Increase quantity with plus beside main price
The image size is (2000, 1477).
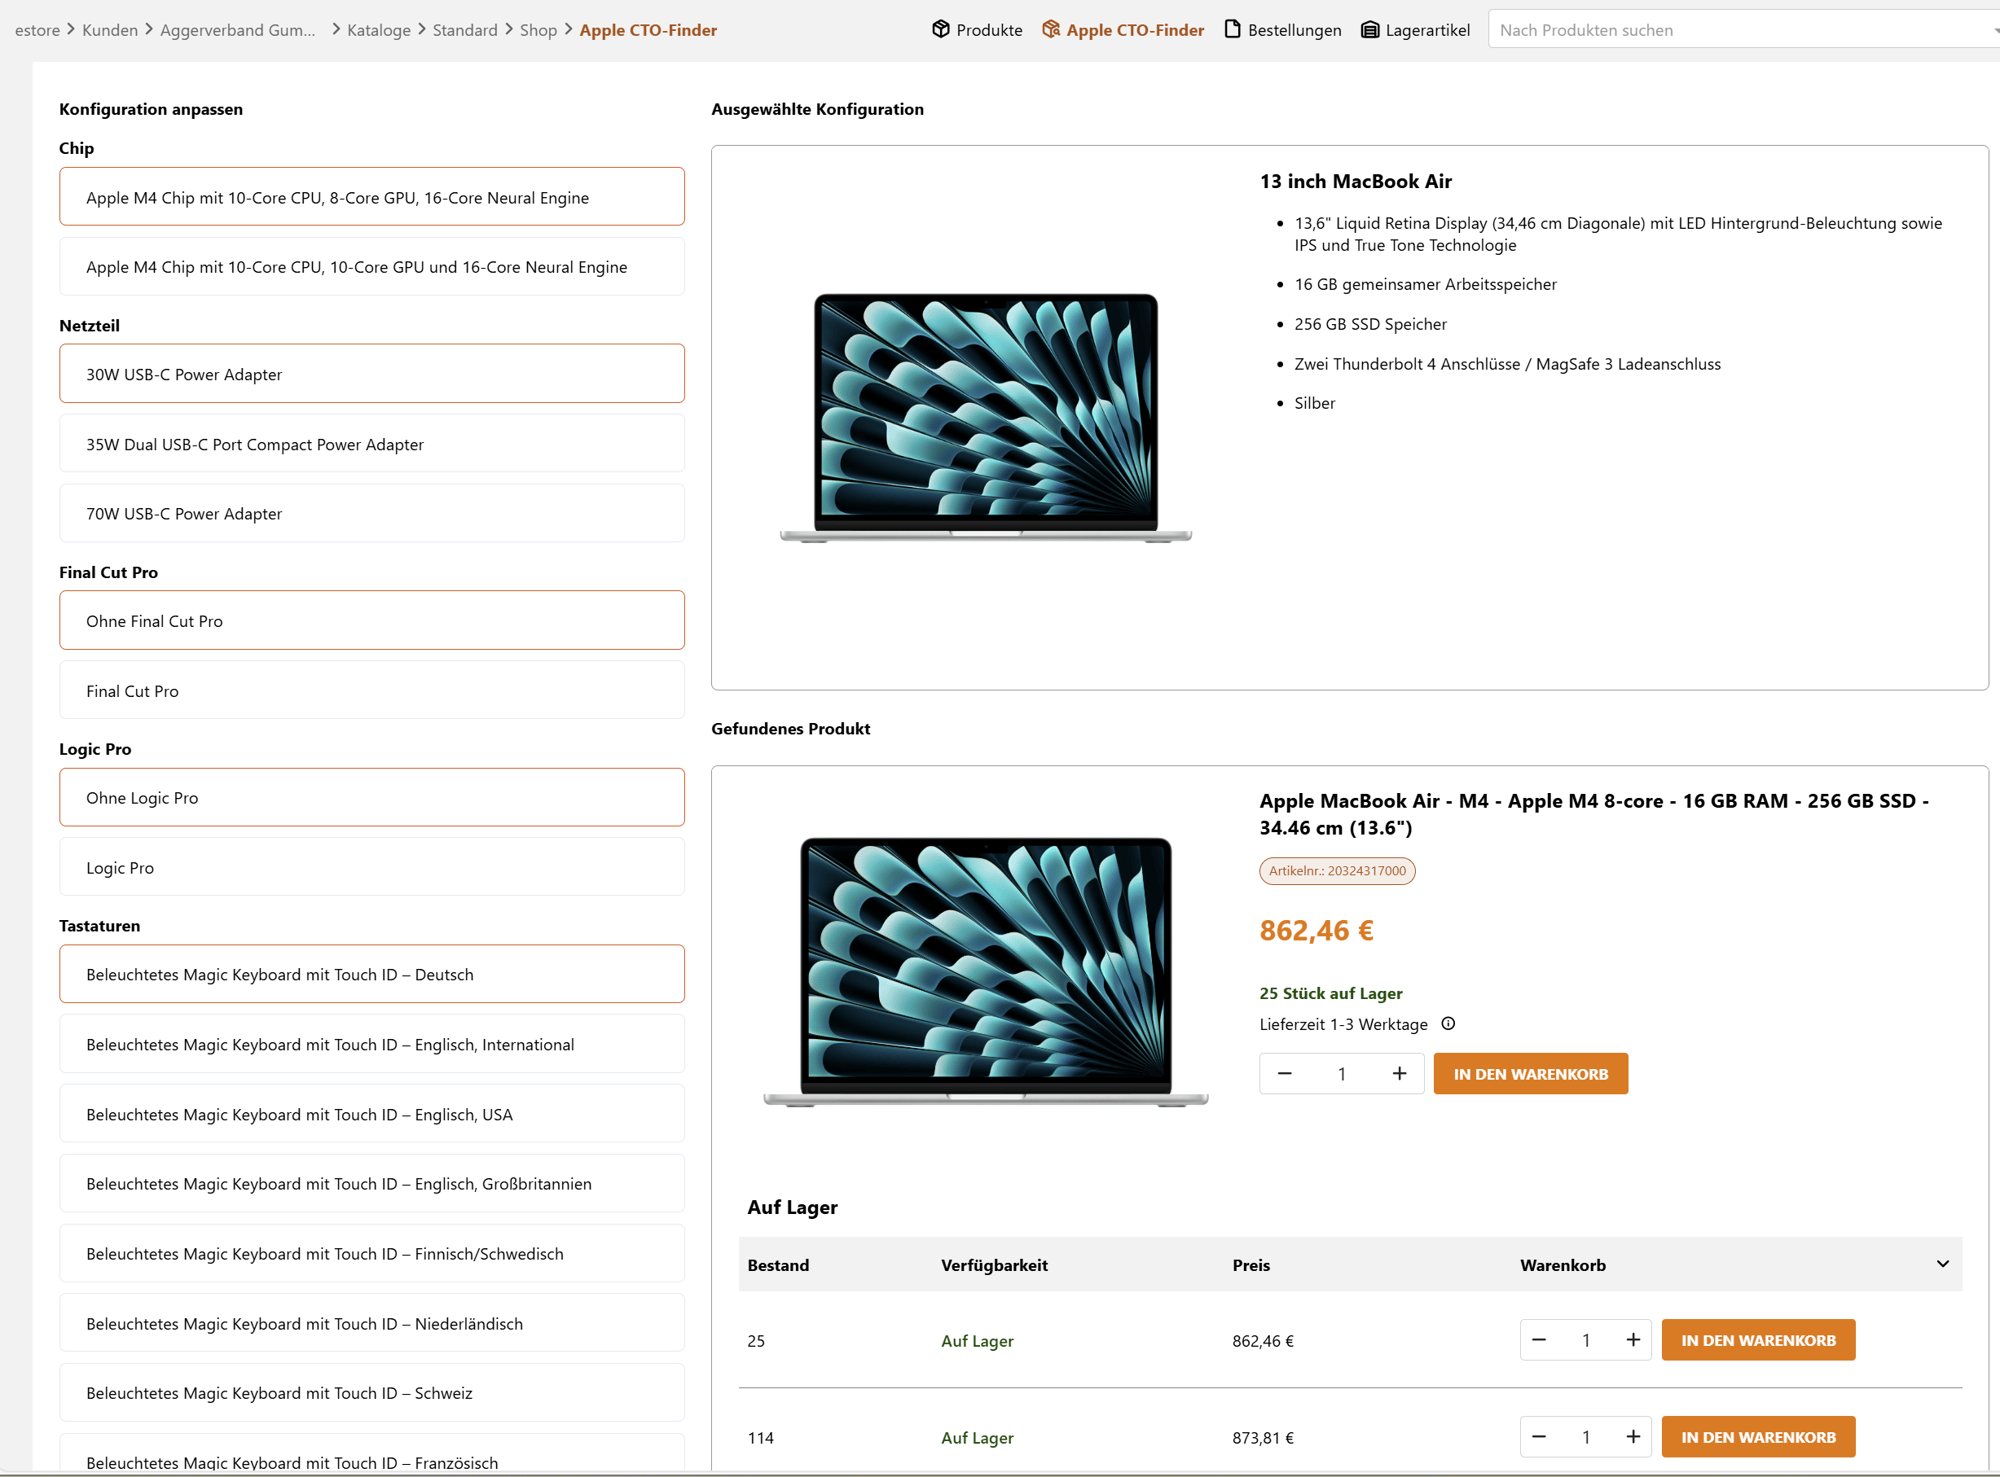1399,1073
